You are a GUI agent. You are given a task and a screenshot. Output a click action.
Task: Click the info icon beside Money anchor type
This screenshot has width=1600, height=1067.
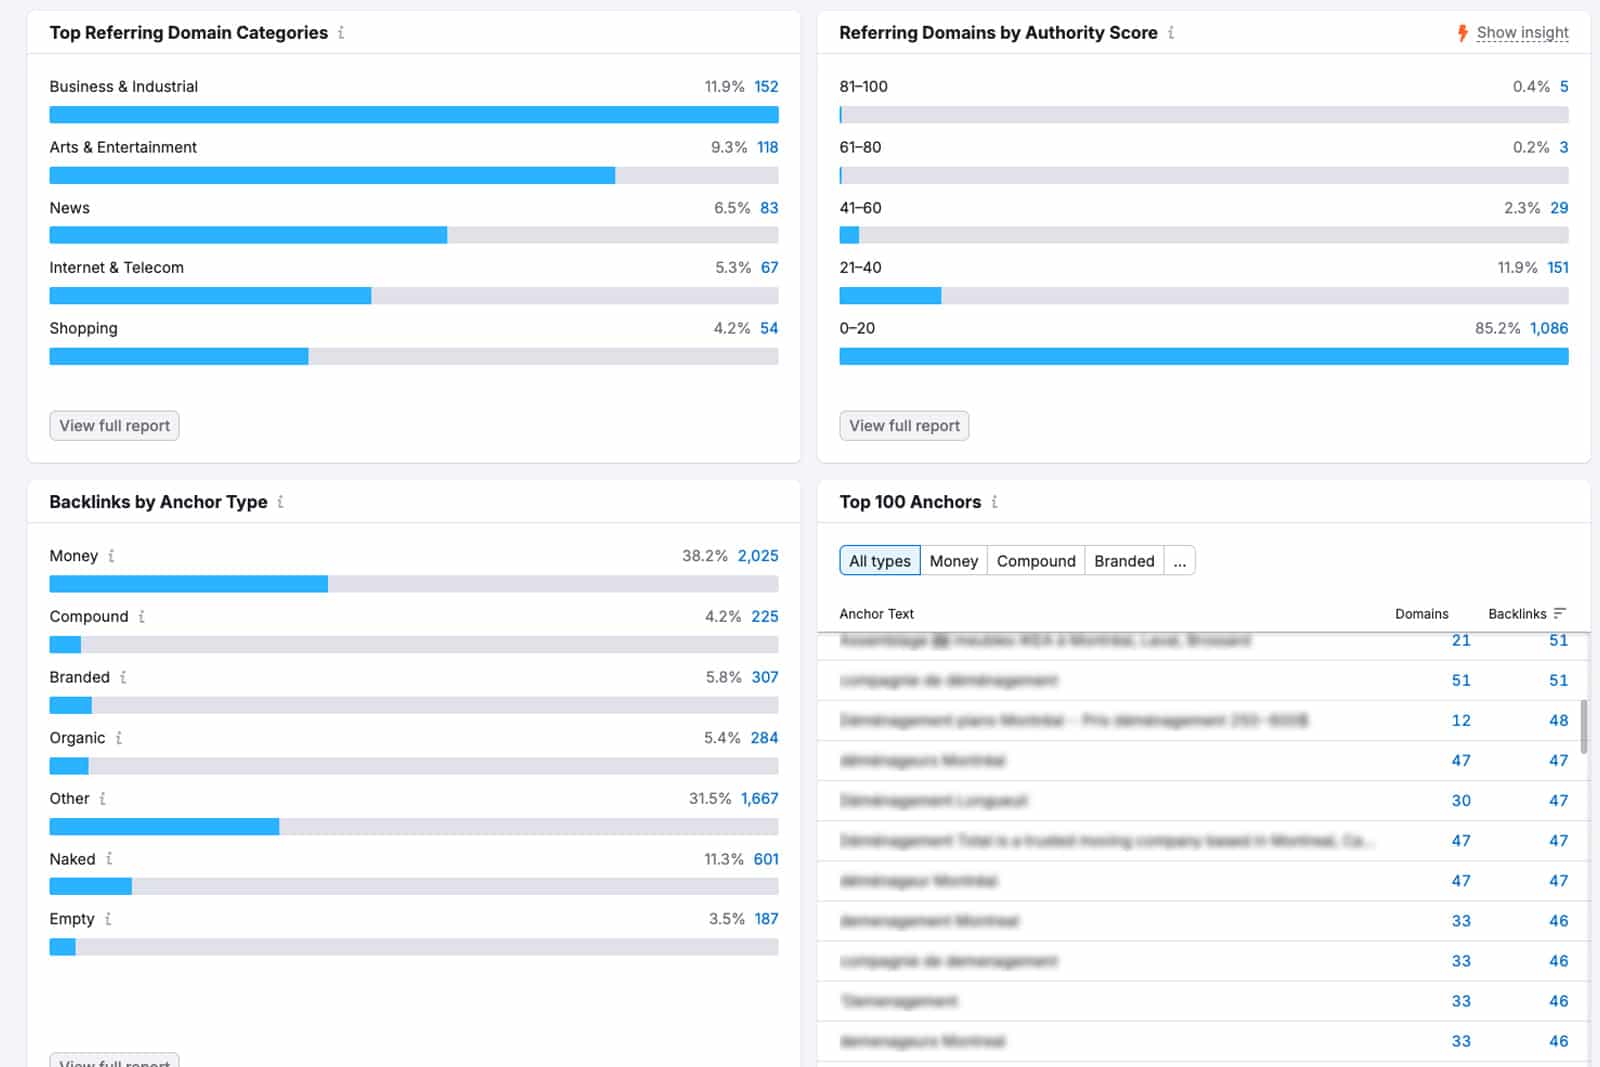click(x=111, y=556)
